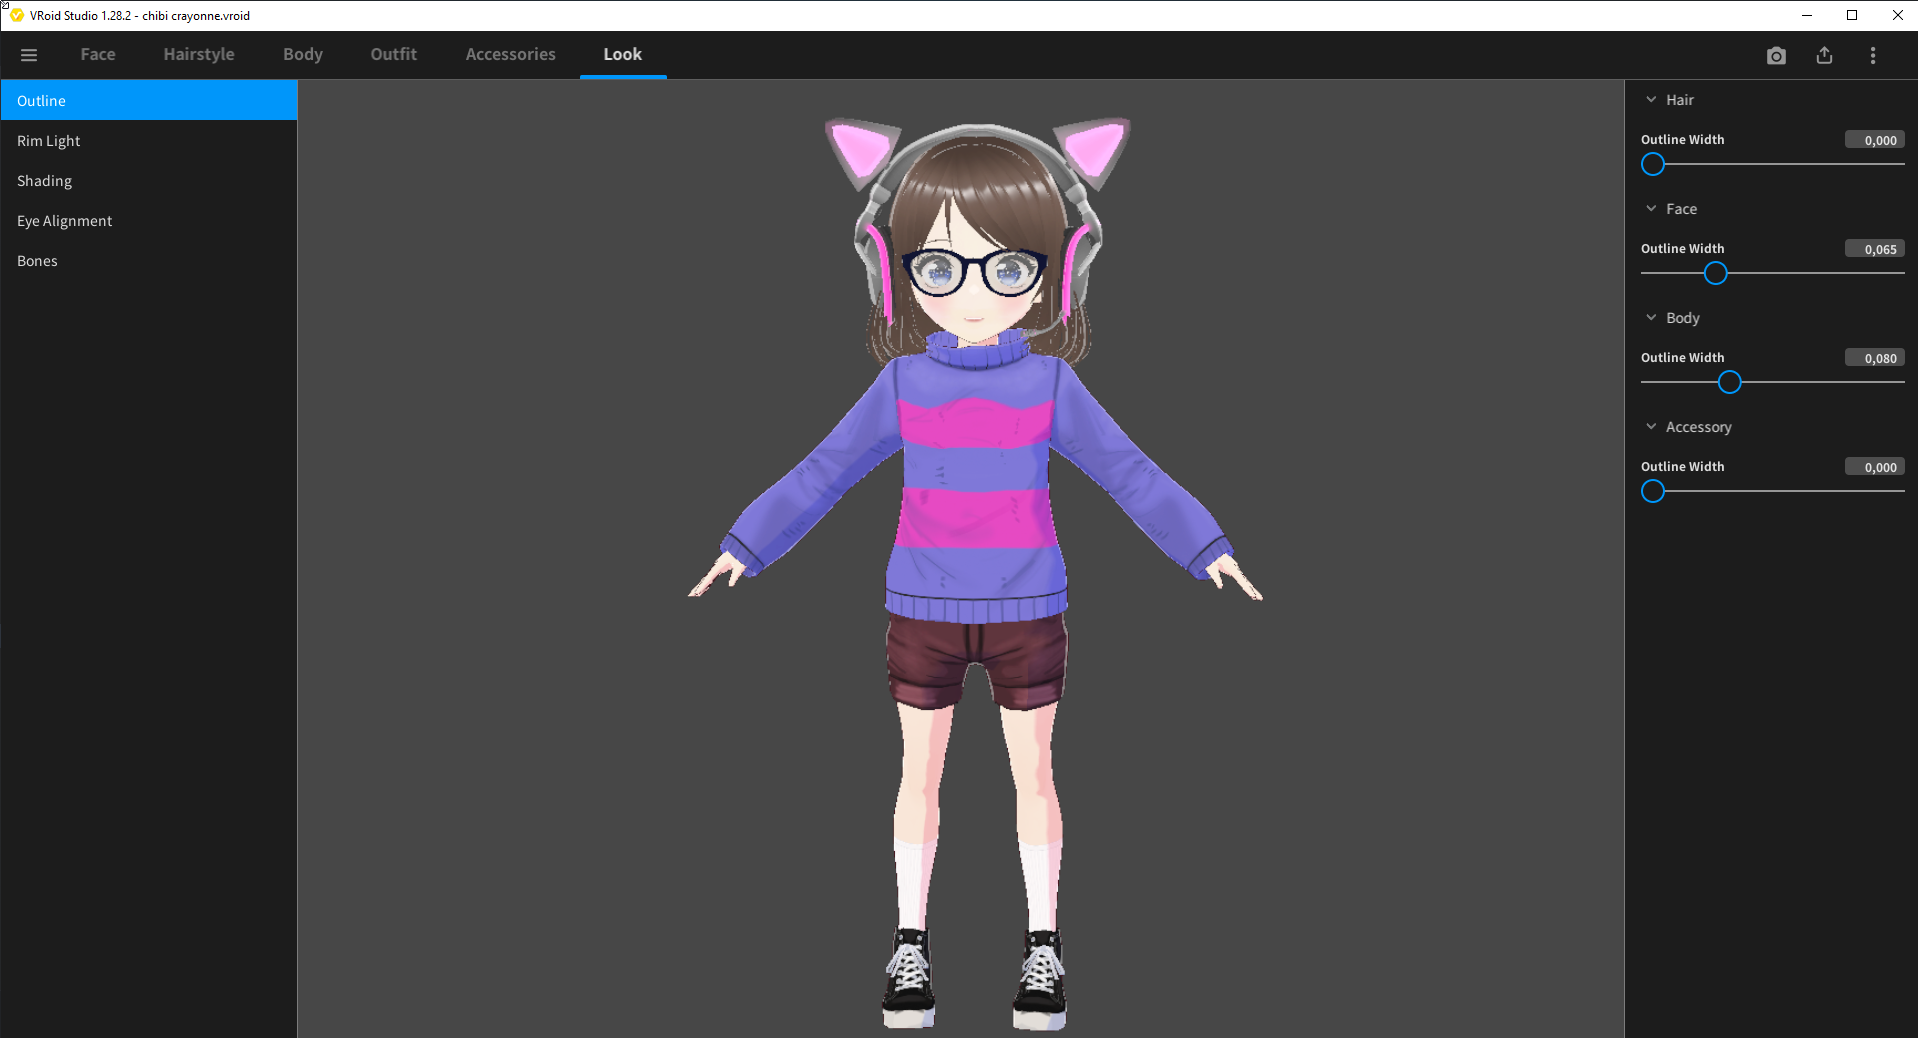This screenshot has height=1038, width=1918.
Task: Select Bones in the sidebar
Action: (38, 261)
